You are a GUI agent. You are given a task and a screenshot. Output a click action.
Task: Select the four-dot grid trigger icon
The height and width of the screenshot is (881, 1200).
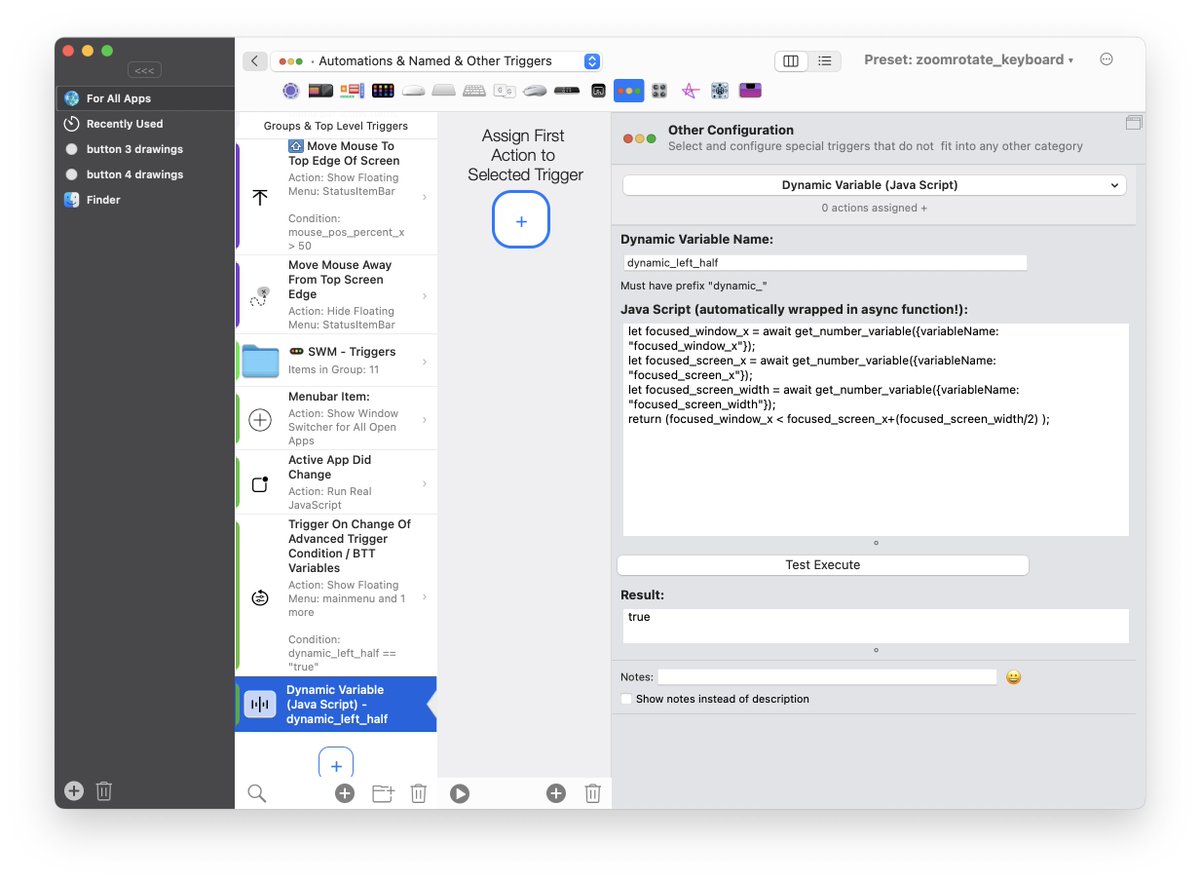coord(659,91)
